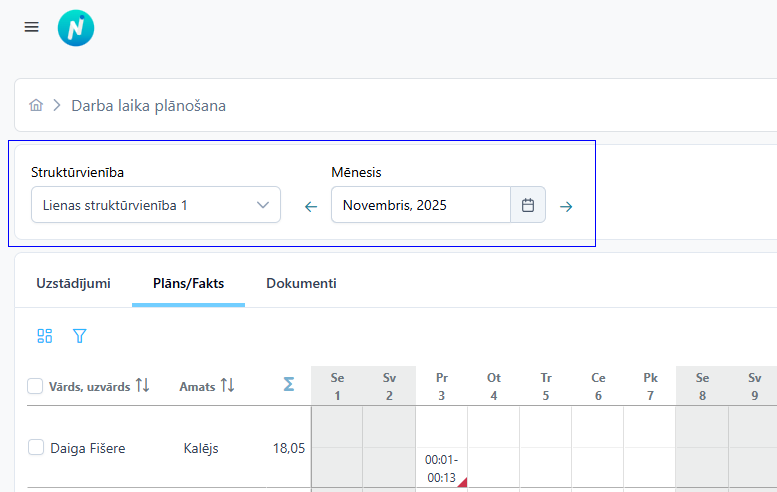Click the round N application logo
Screen dimensions: 777x492
coord(76,28)
